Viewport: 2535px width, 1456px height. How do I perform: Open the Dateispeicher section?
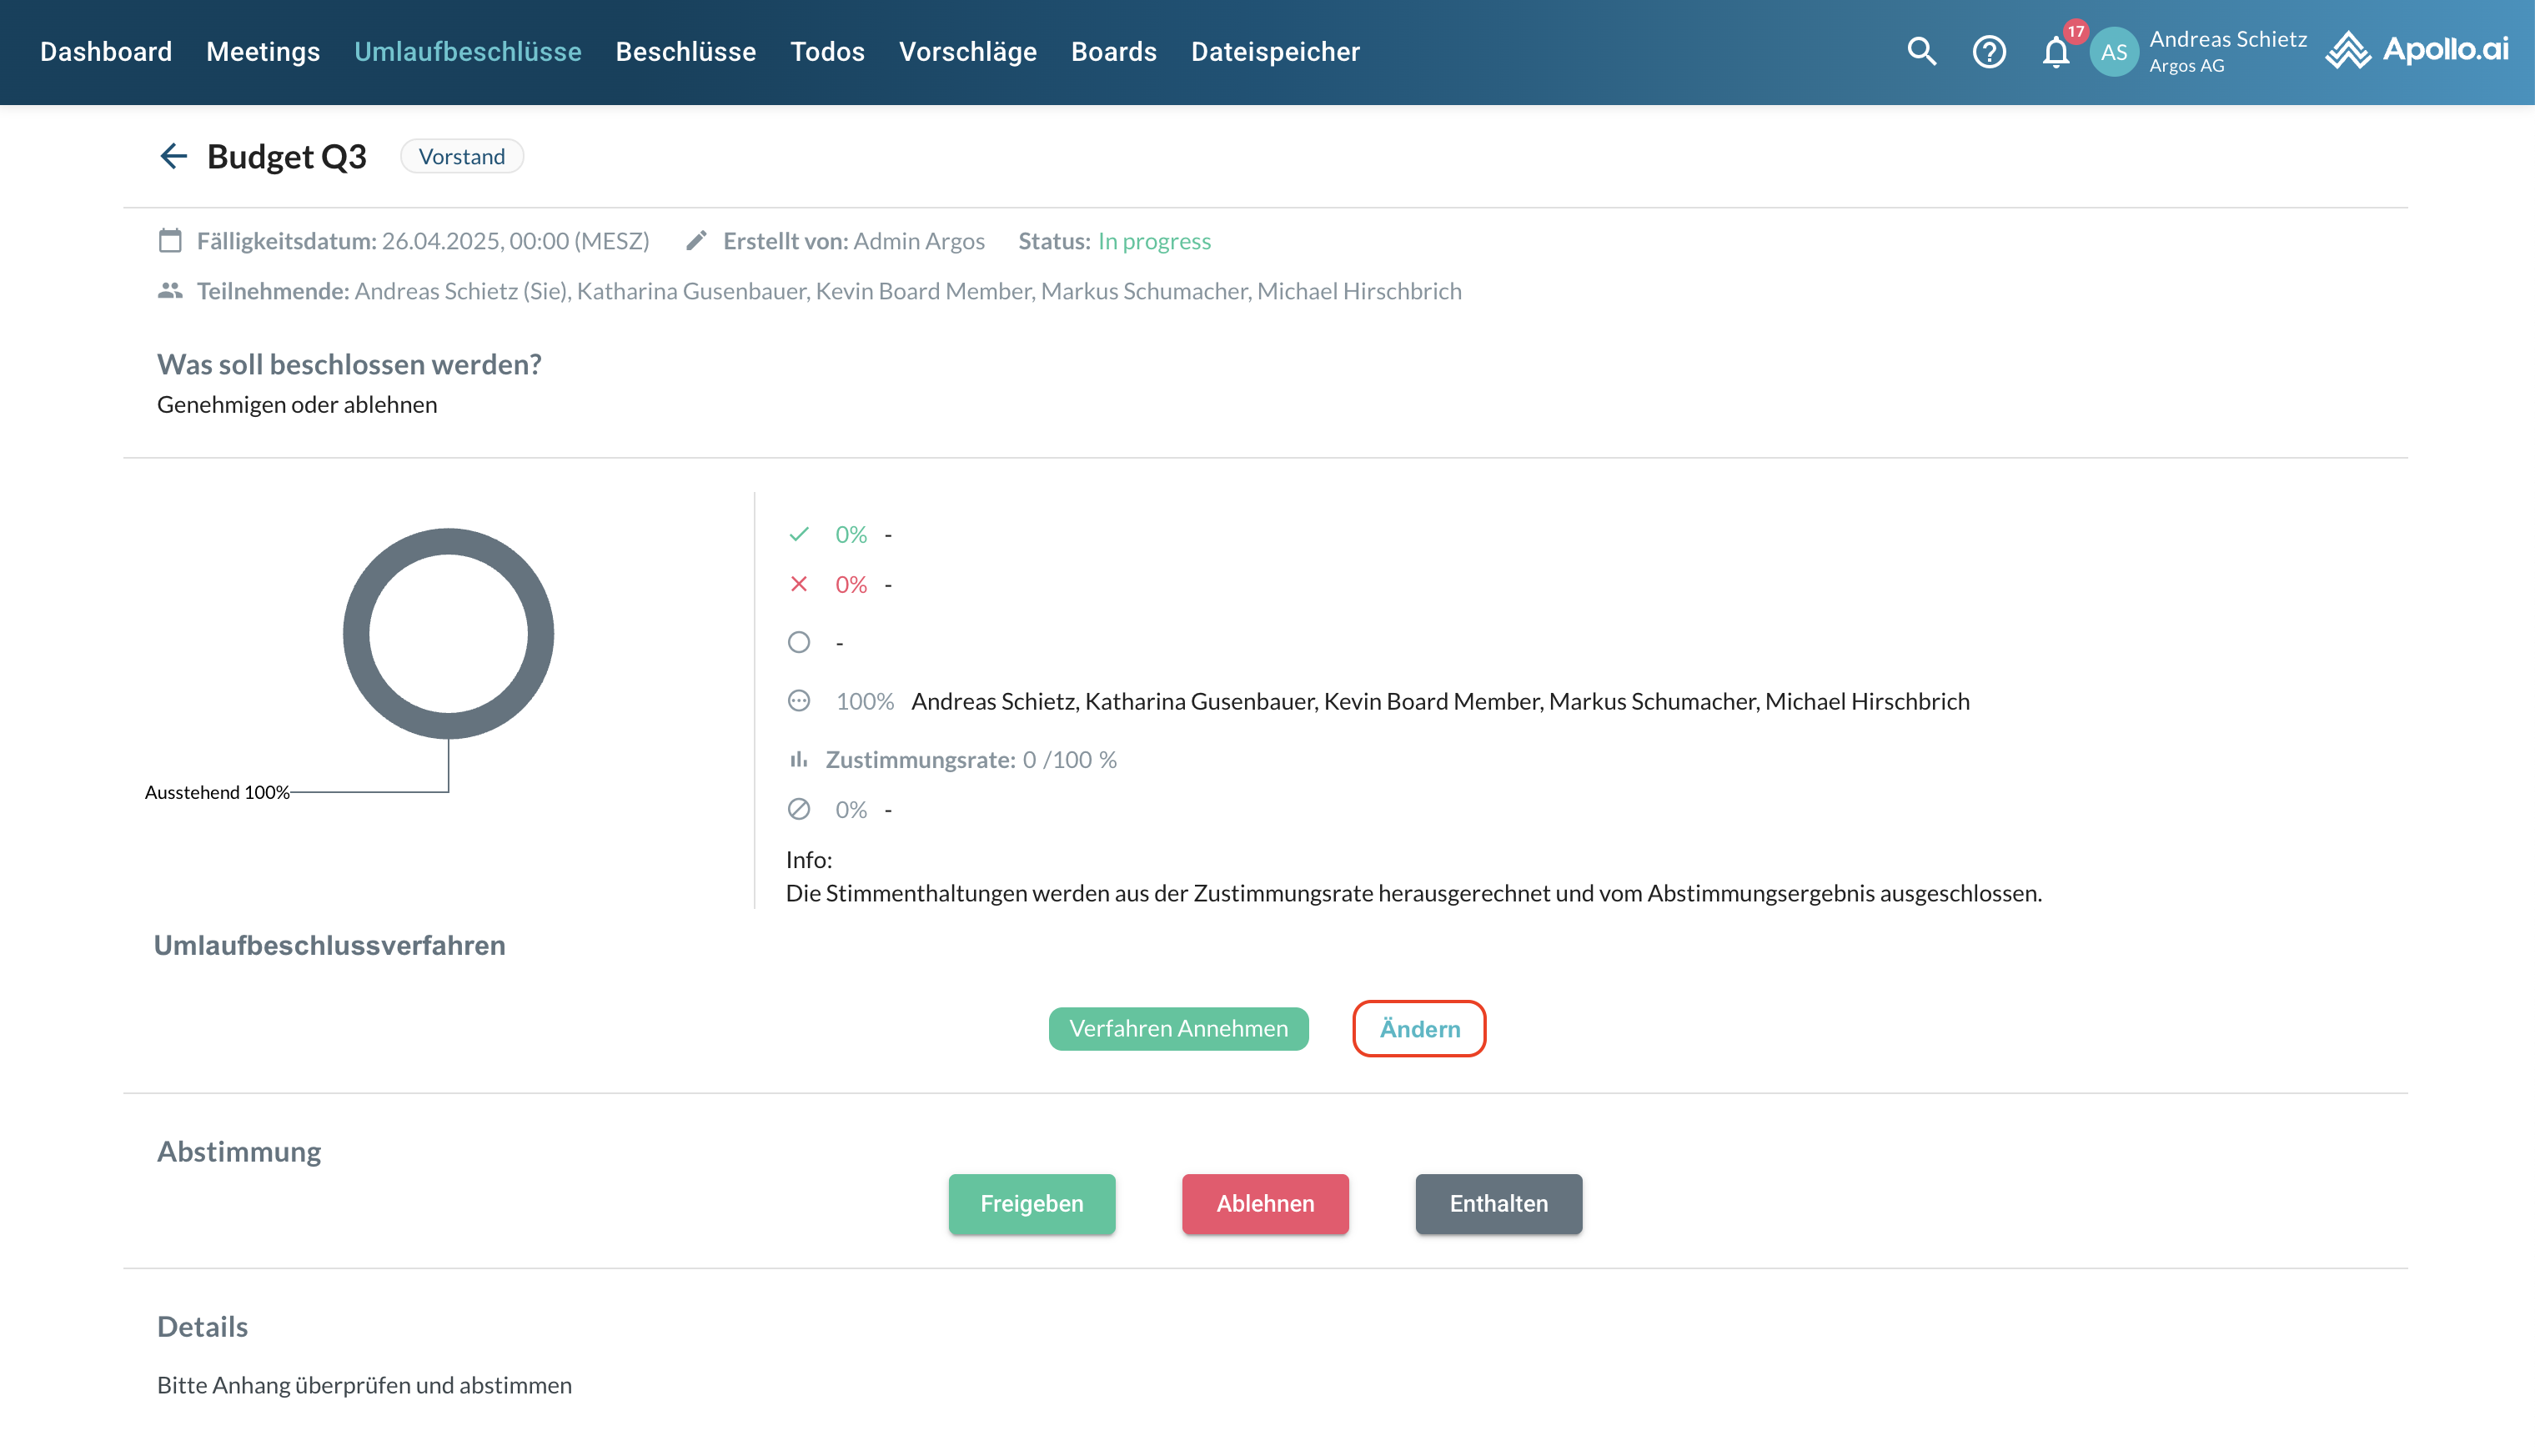pyautogui.click(x=1275, y=51)
